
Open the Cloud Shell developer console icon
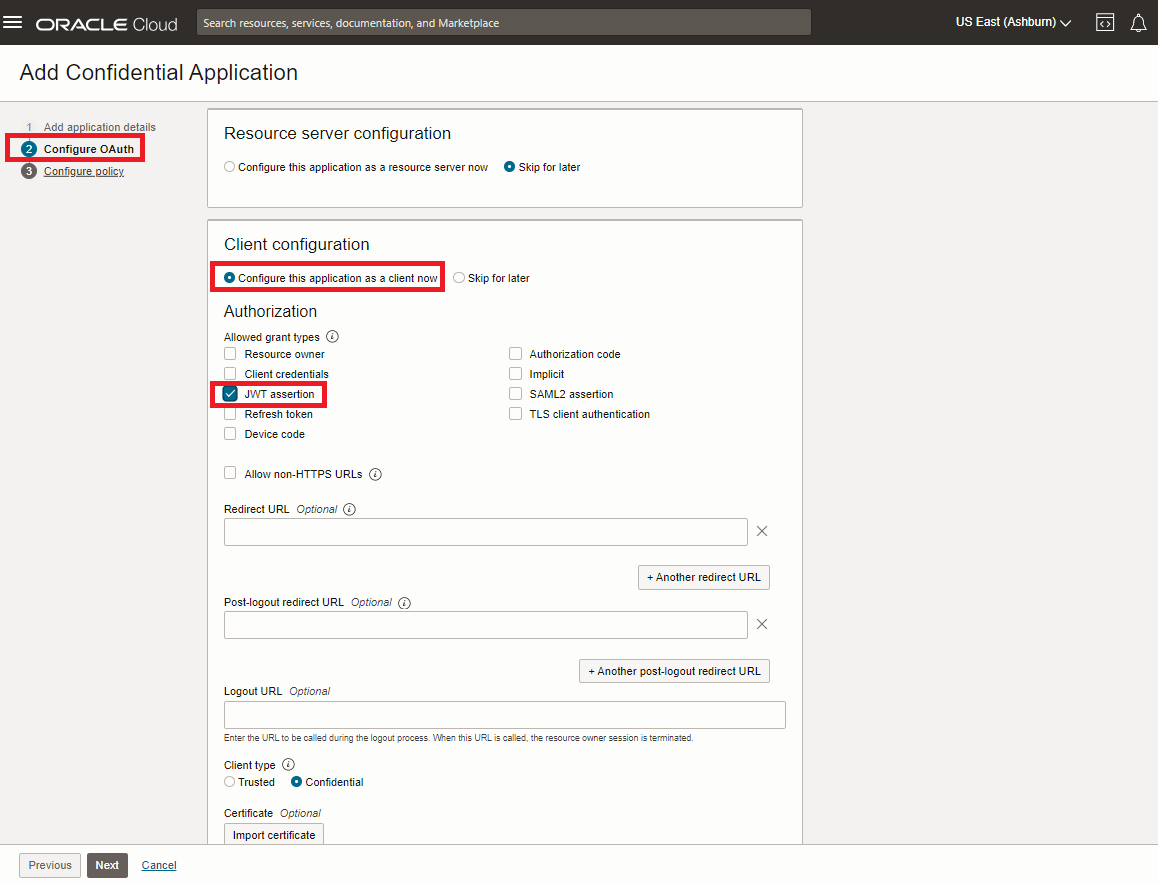(1104, 21)
